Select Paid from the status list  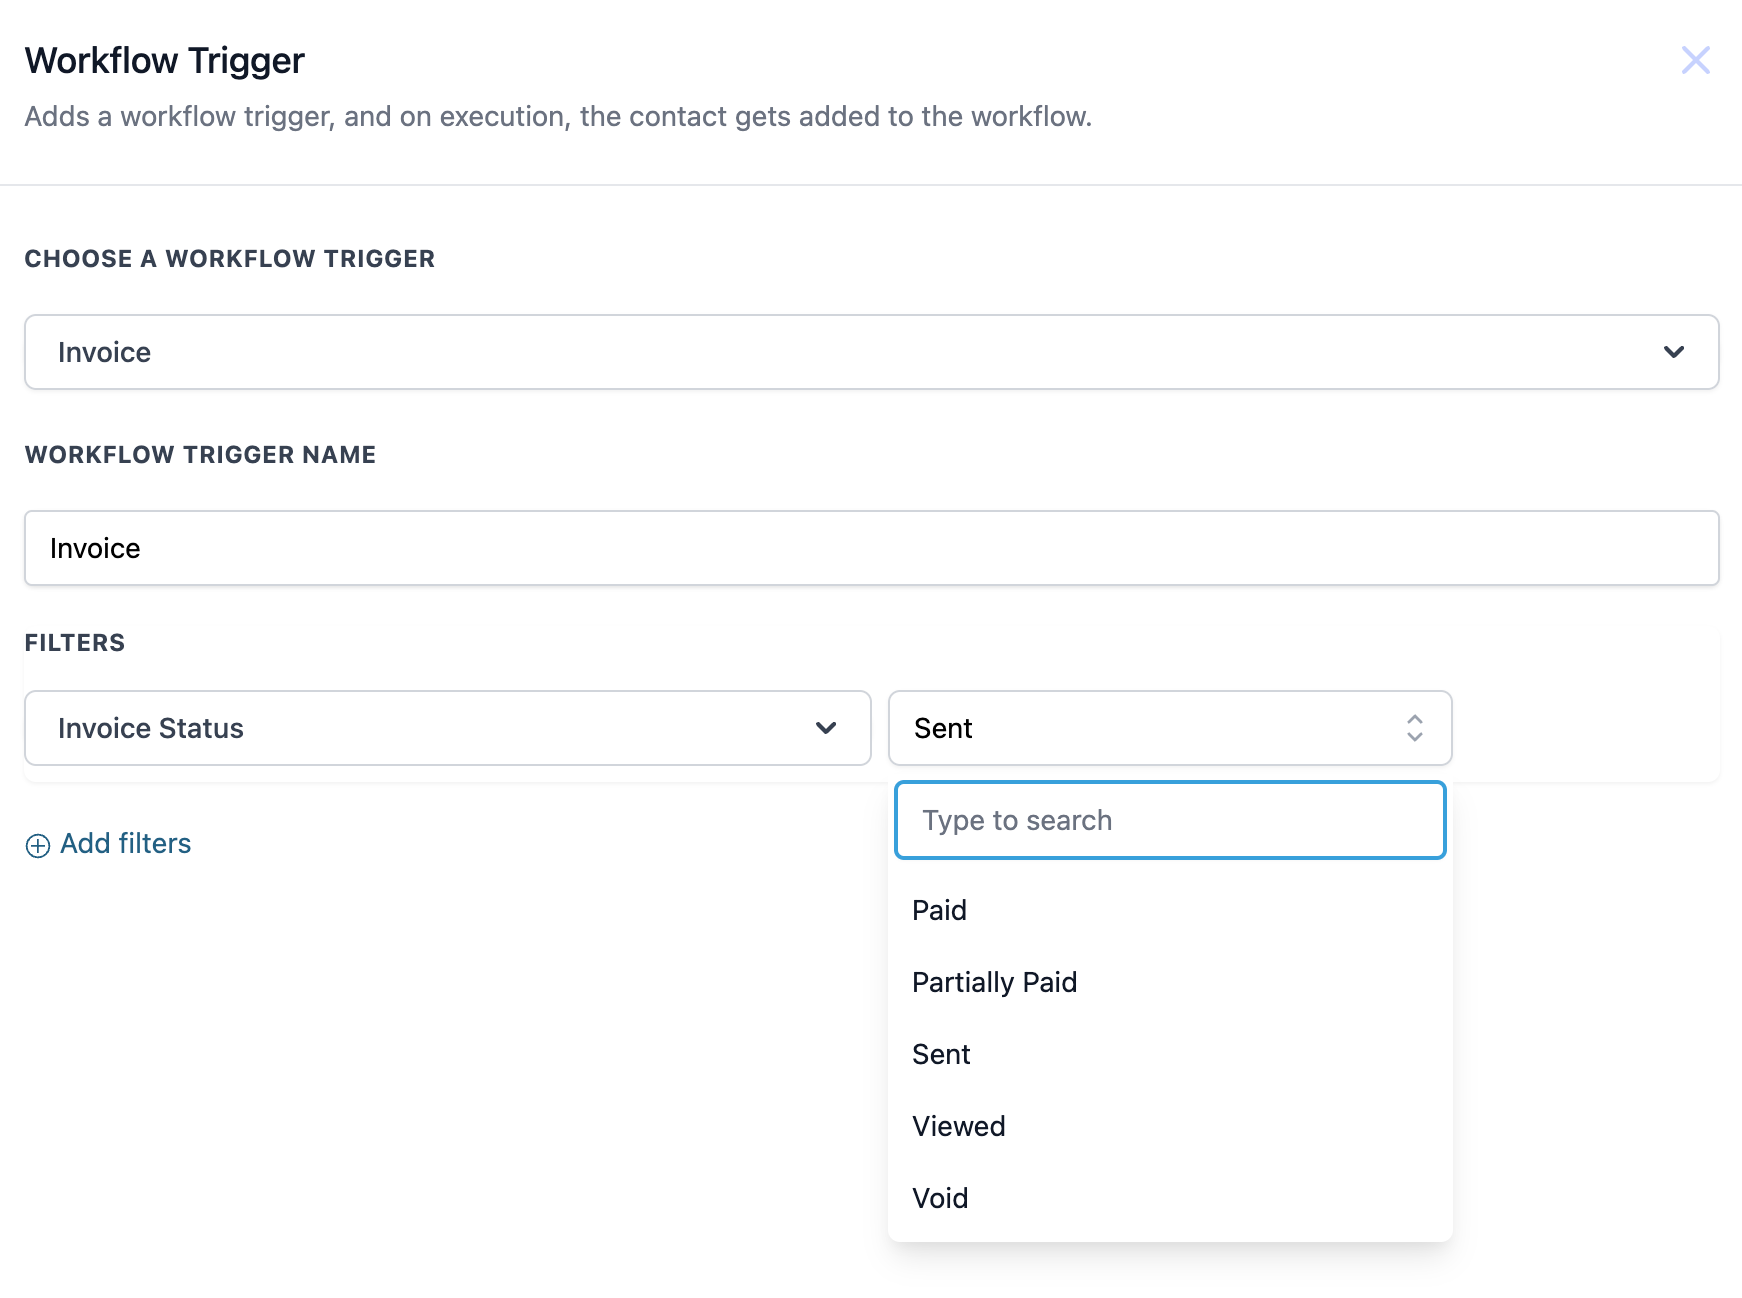coord(939,910)
